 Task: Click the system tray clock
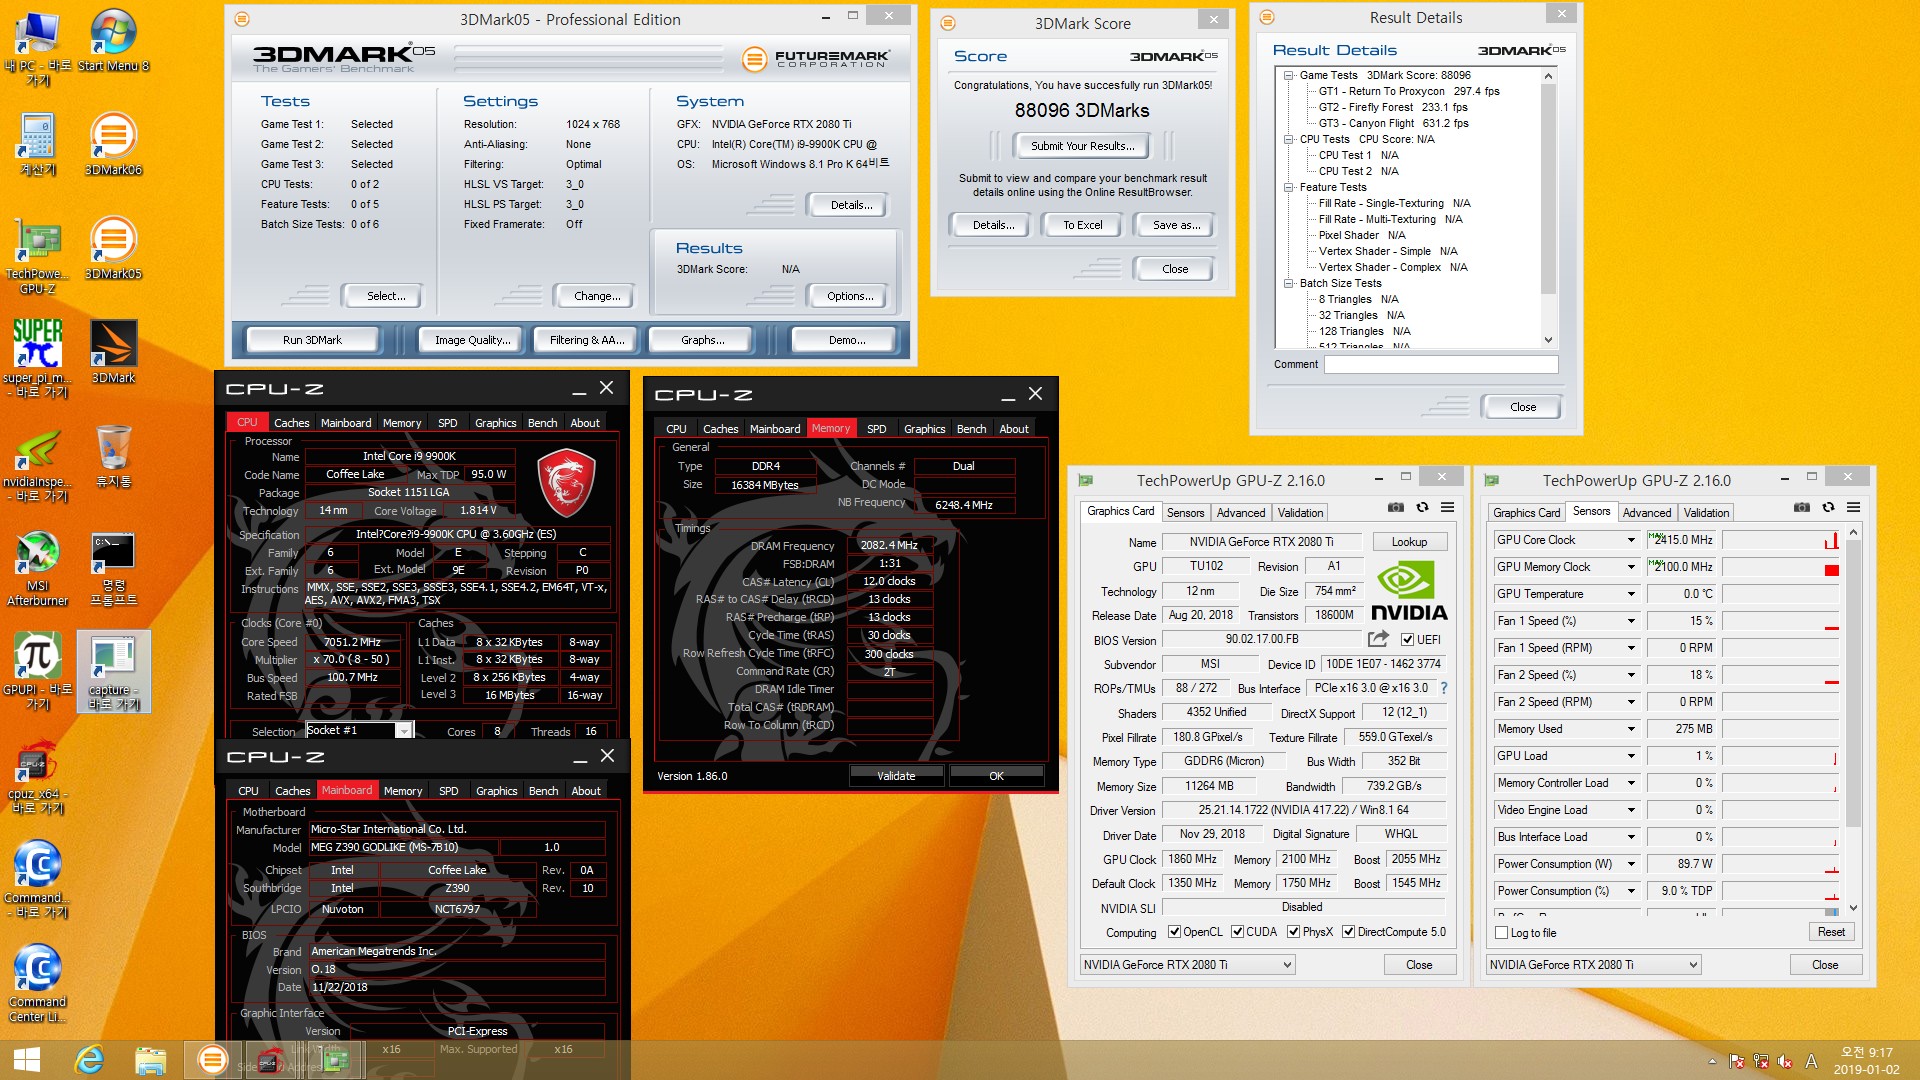[1866, 1060]
